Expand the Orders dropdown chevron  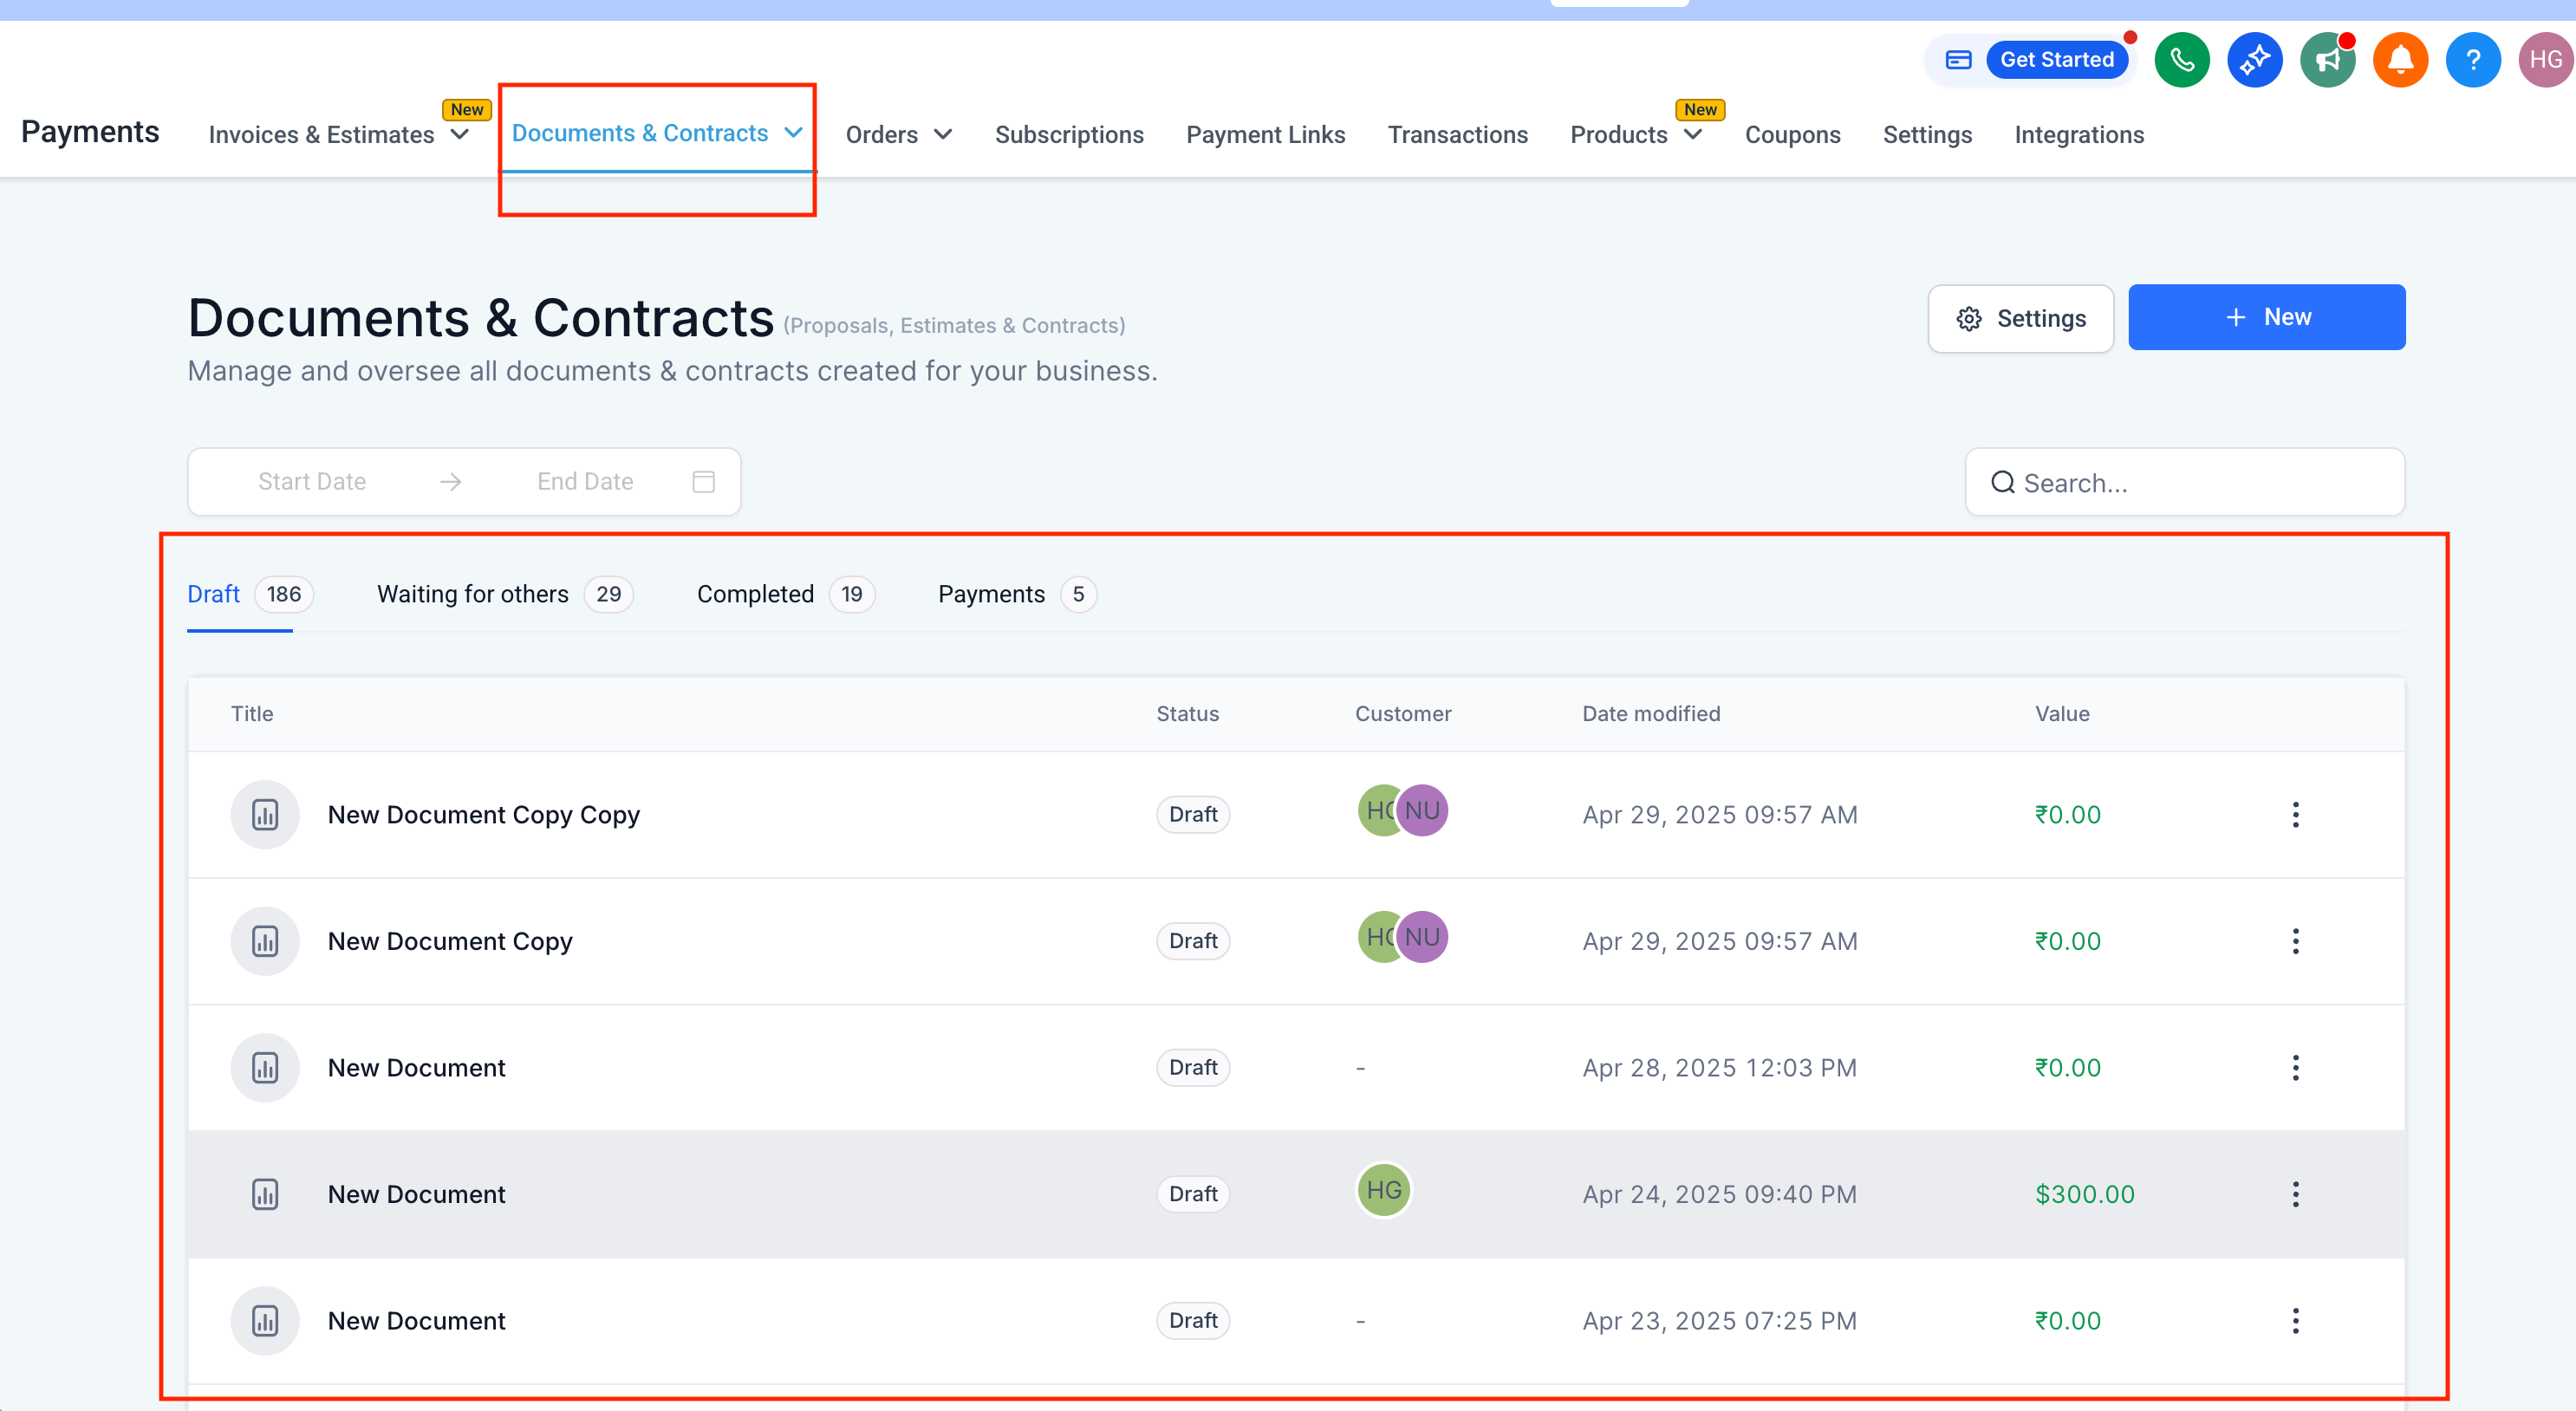943,135
